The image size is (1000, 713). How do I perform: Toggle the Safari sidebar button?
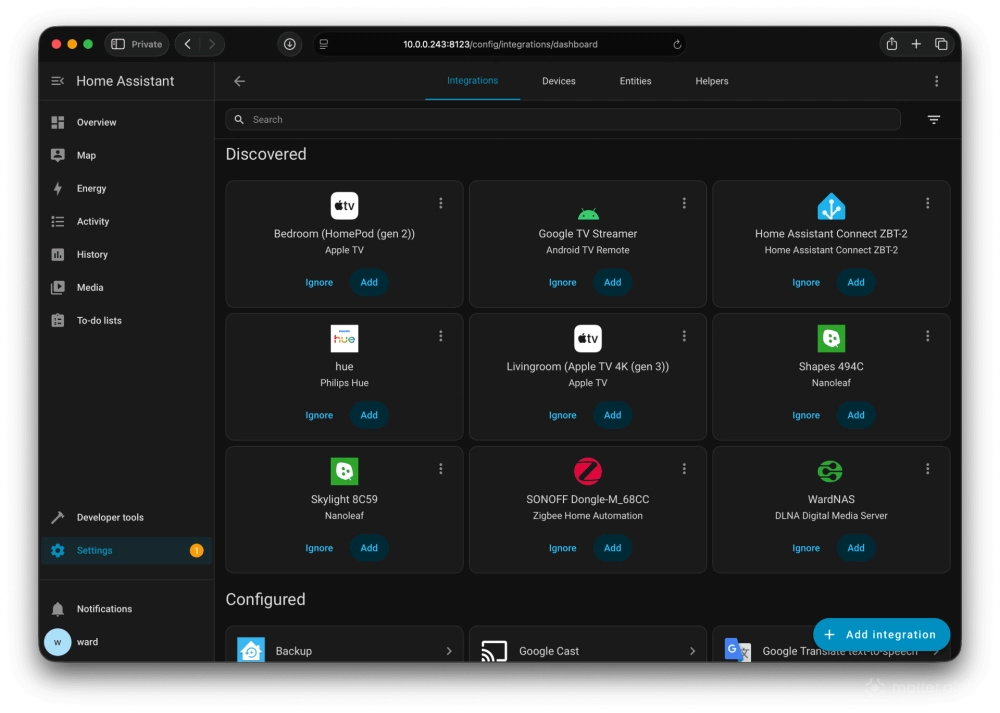[x=118, y=44]
